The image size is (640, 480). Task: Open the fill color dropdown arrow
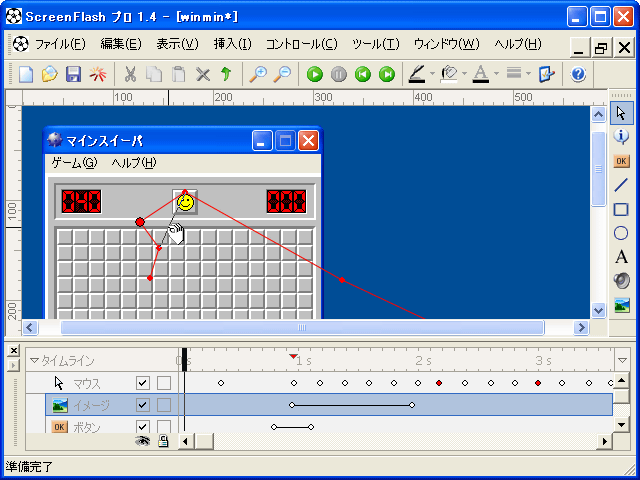coord(464,74)
